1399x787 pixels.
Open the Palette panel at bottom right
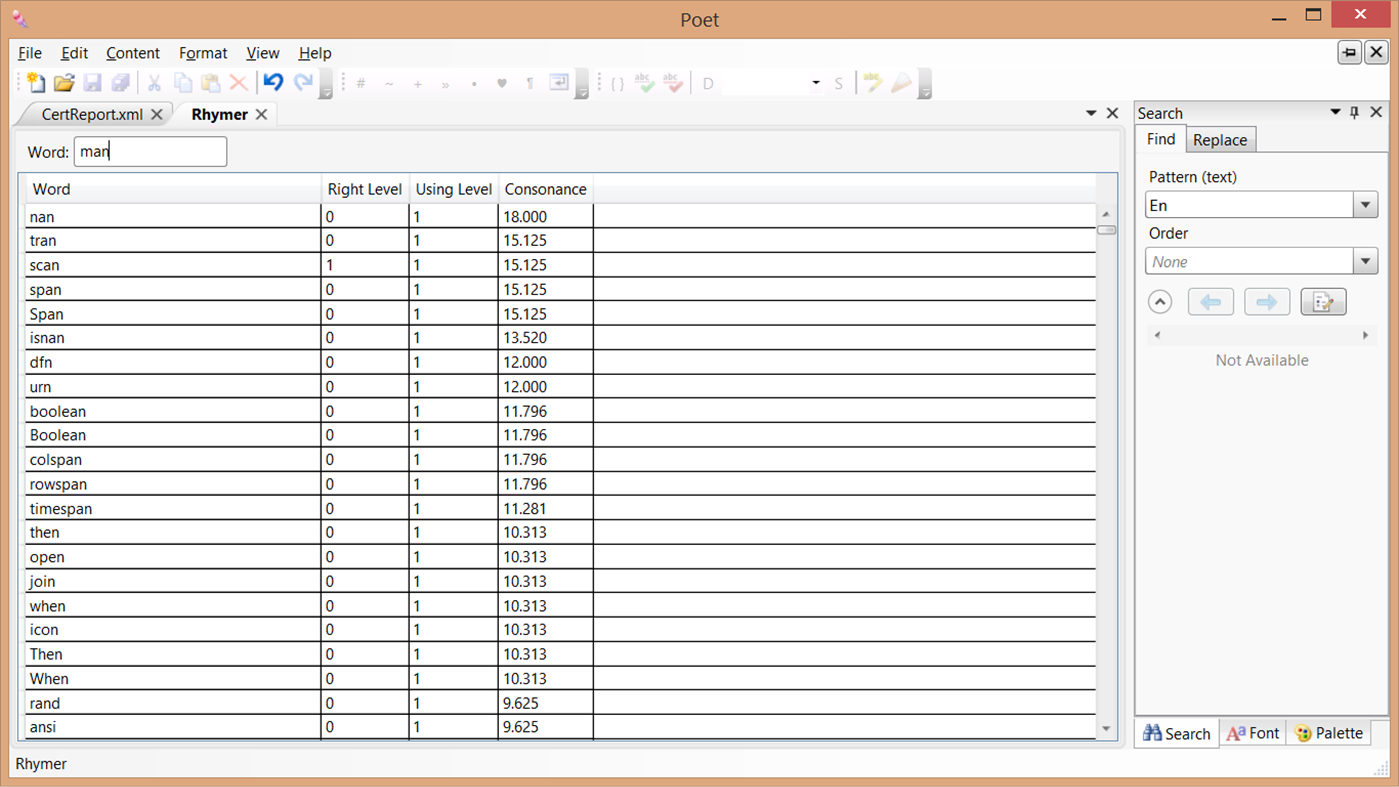(1329, 733)
